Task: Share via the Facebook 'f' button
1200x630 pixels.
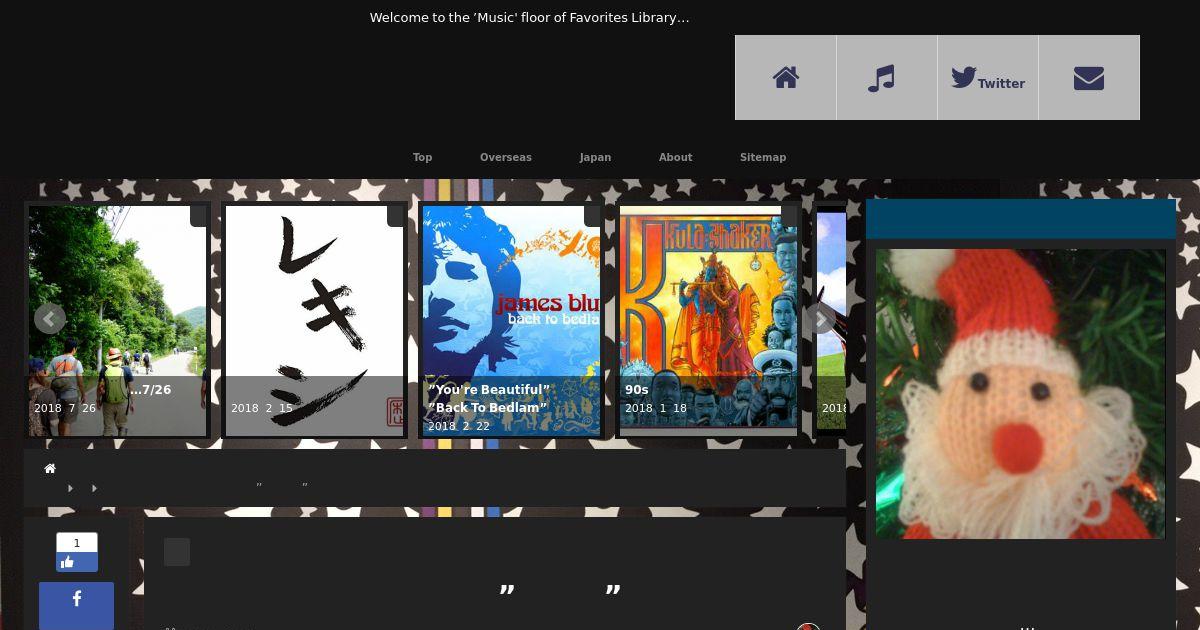Action: point(76,605)
